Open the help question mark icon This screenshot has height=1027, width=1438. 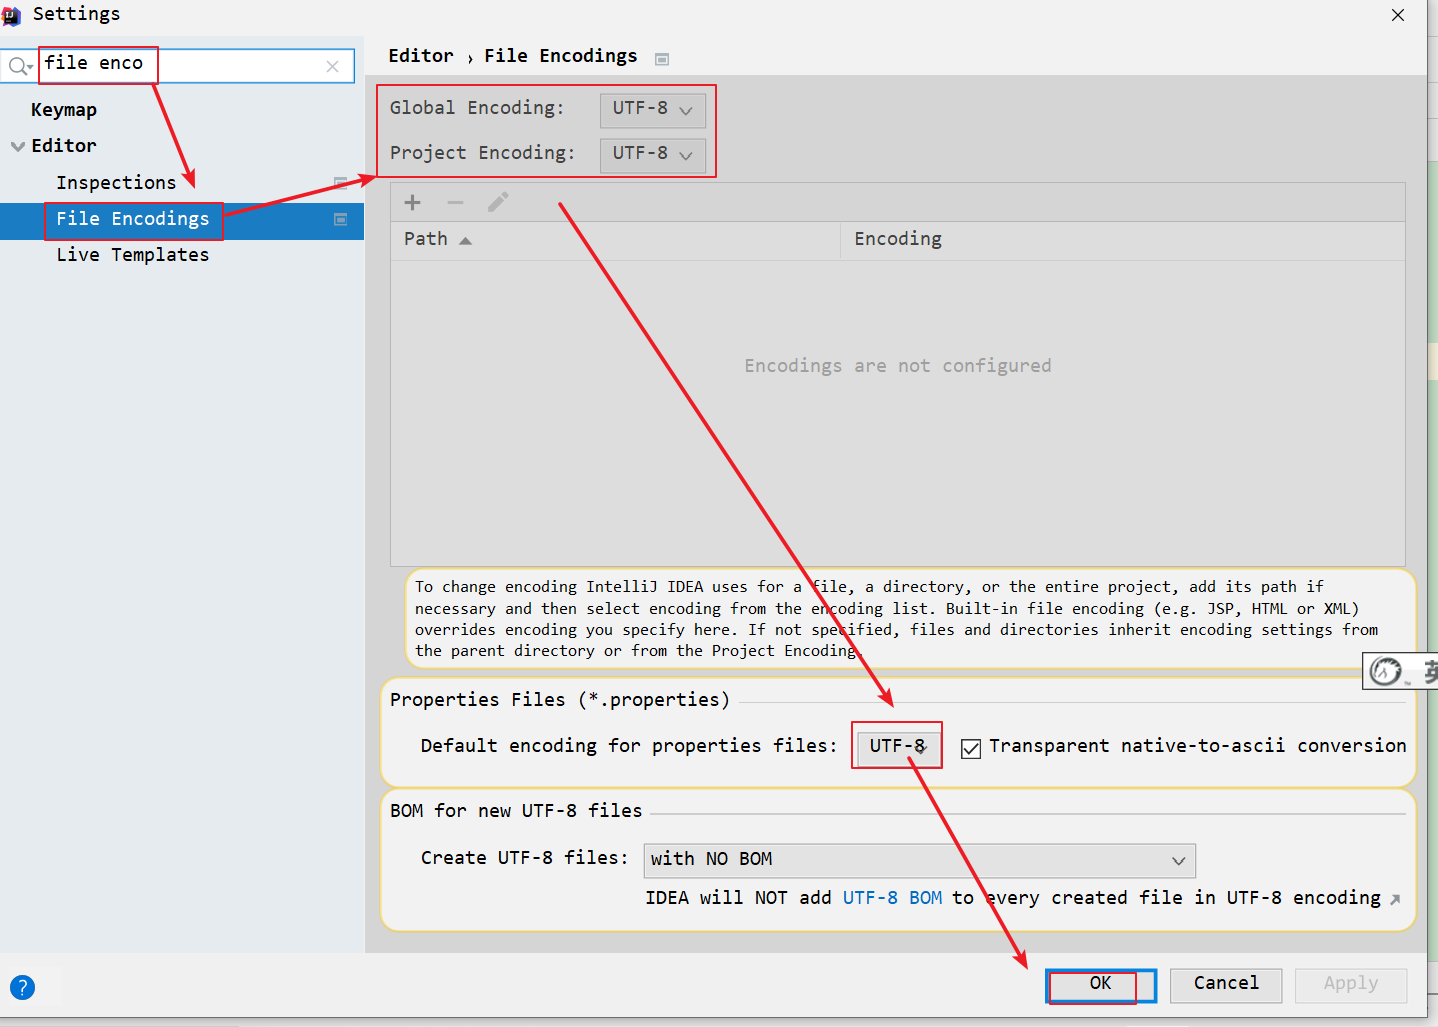[22, 987]
